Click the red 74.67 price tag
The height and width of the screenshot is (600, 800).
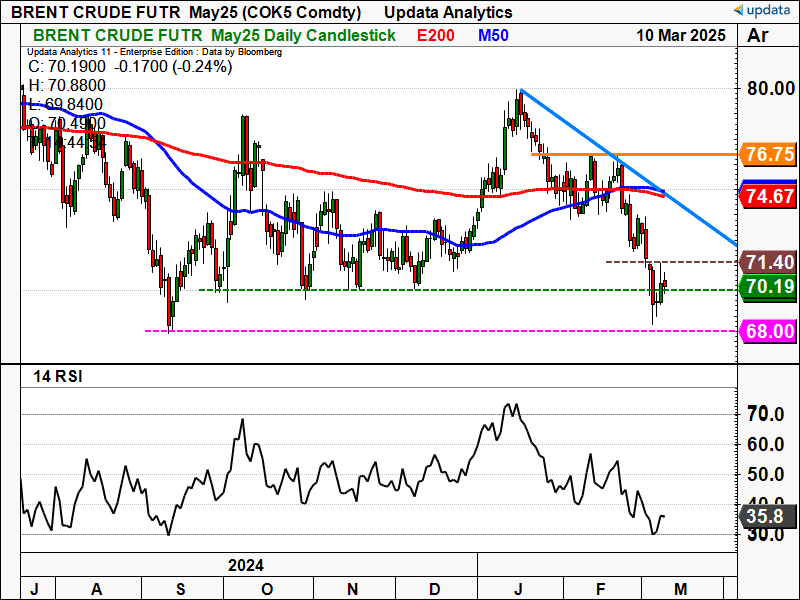[x=769, y=197]
